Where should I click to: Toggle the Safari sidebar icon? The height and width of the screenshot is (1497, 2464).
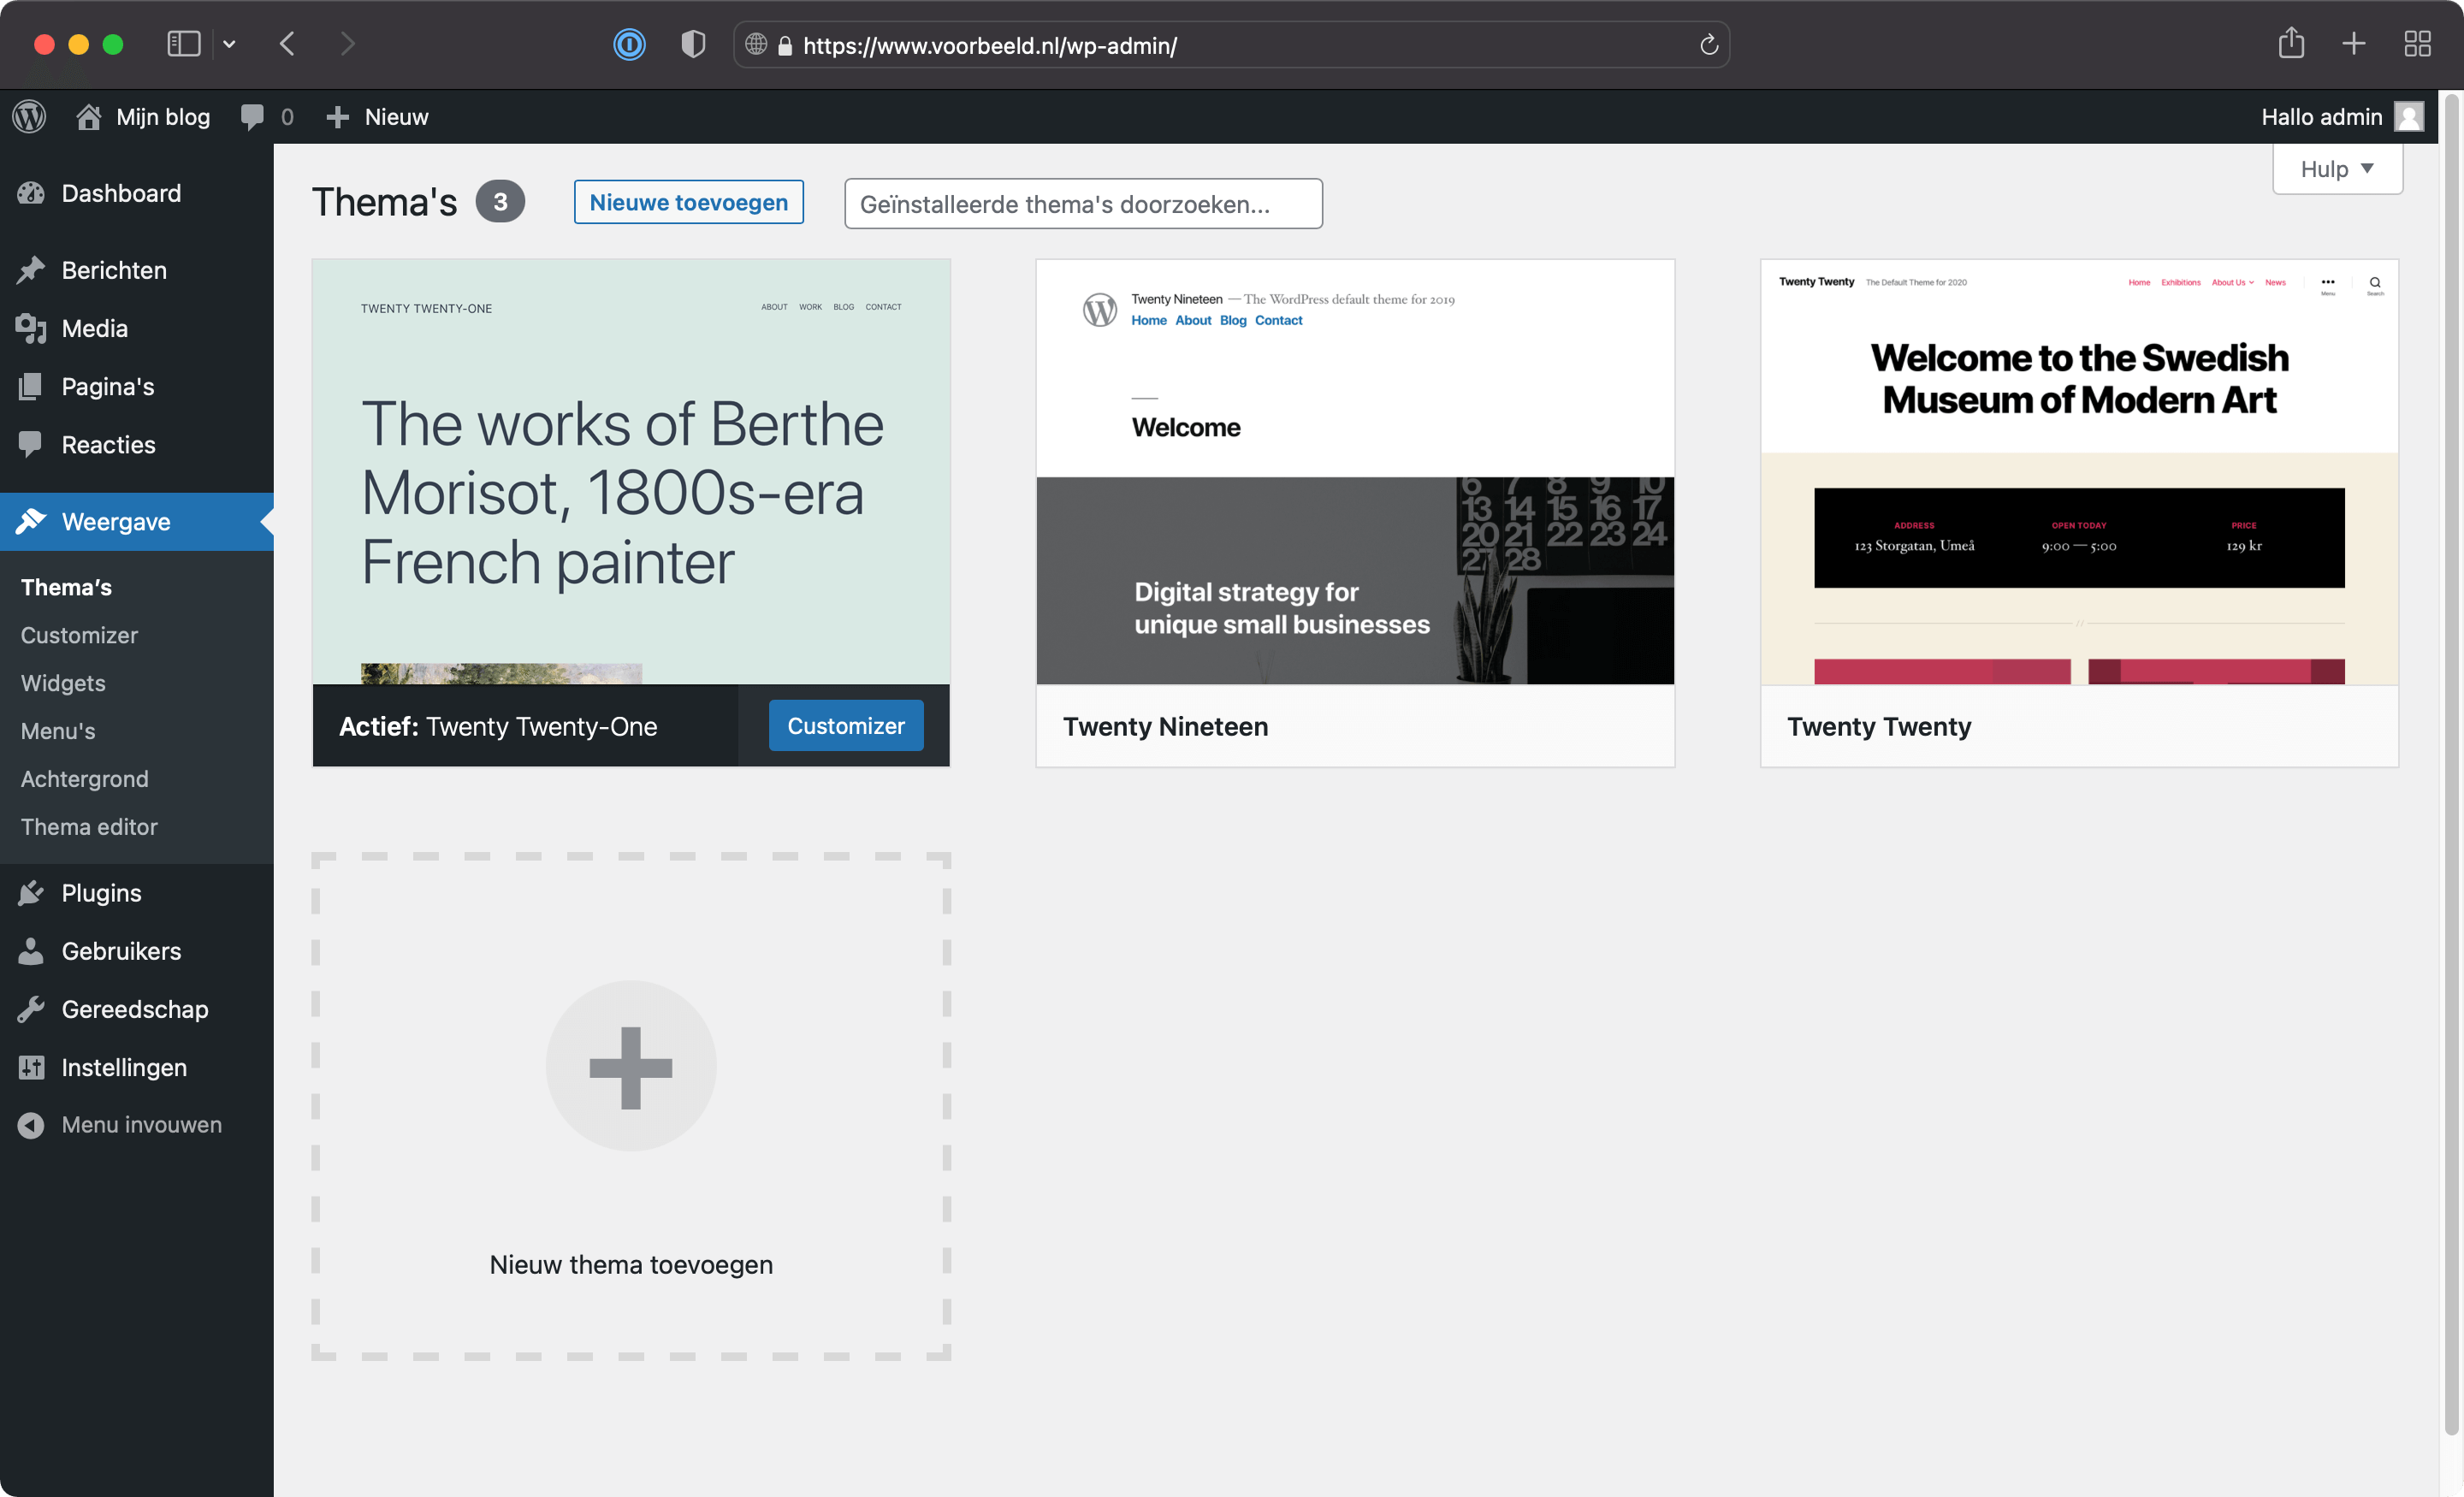tap(184, 44)
